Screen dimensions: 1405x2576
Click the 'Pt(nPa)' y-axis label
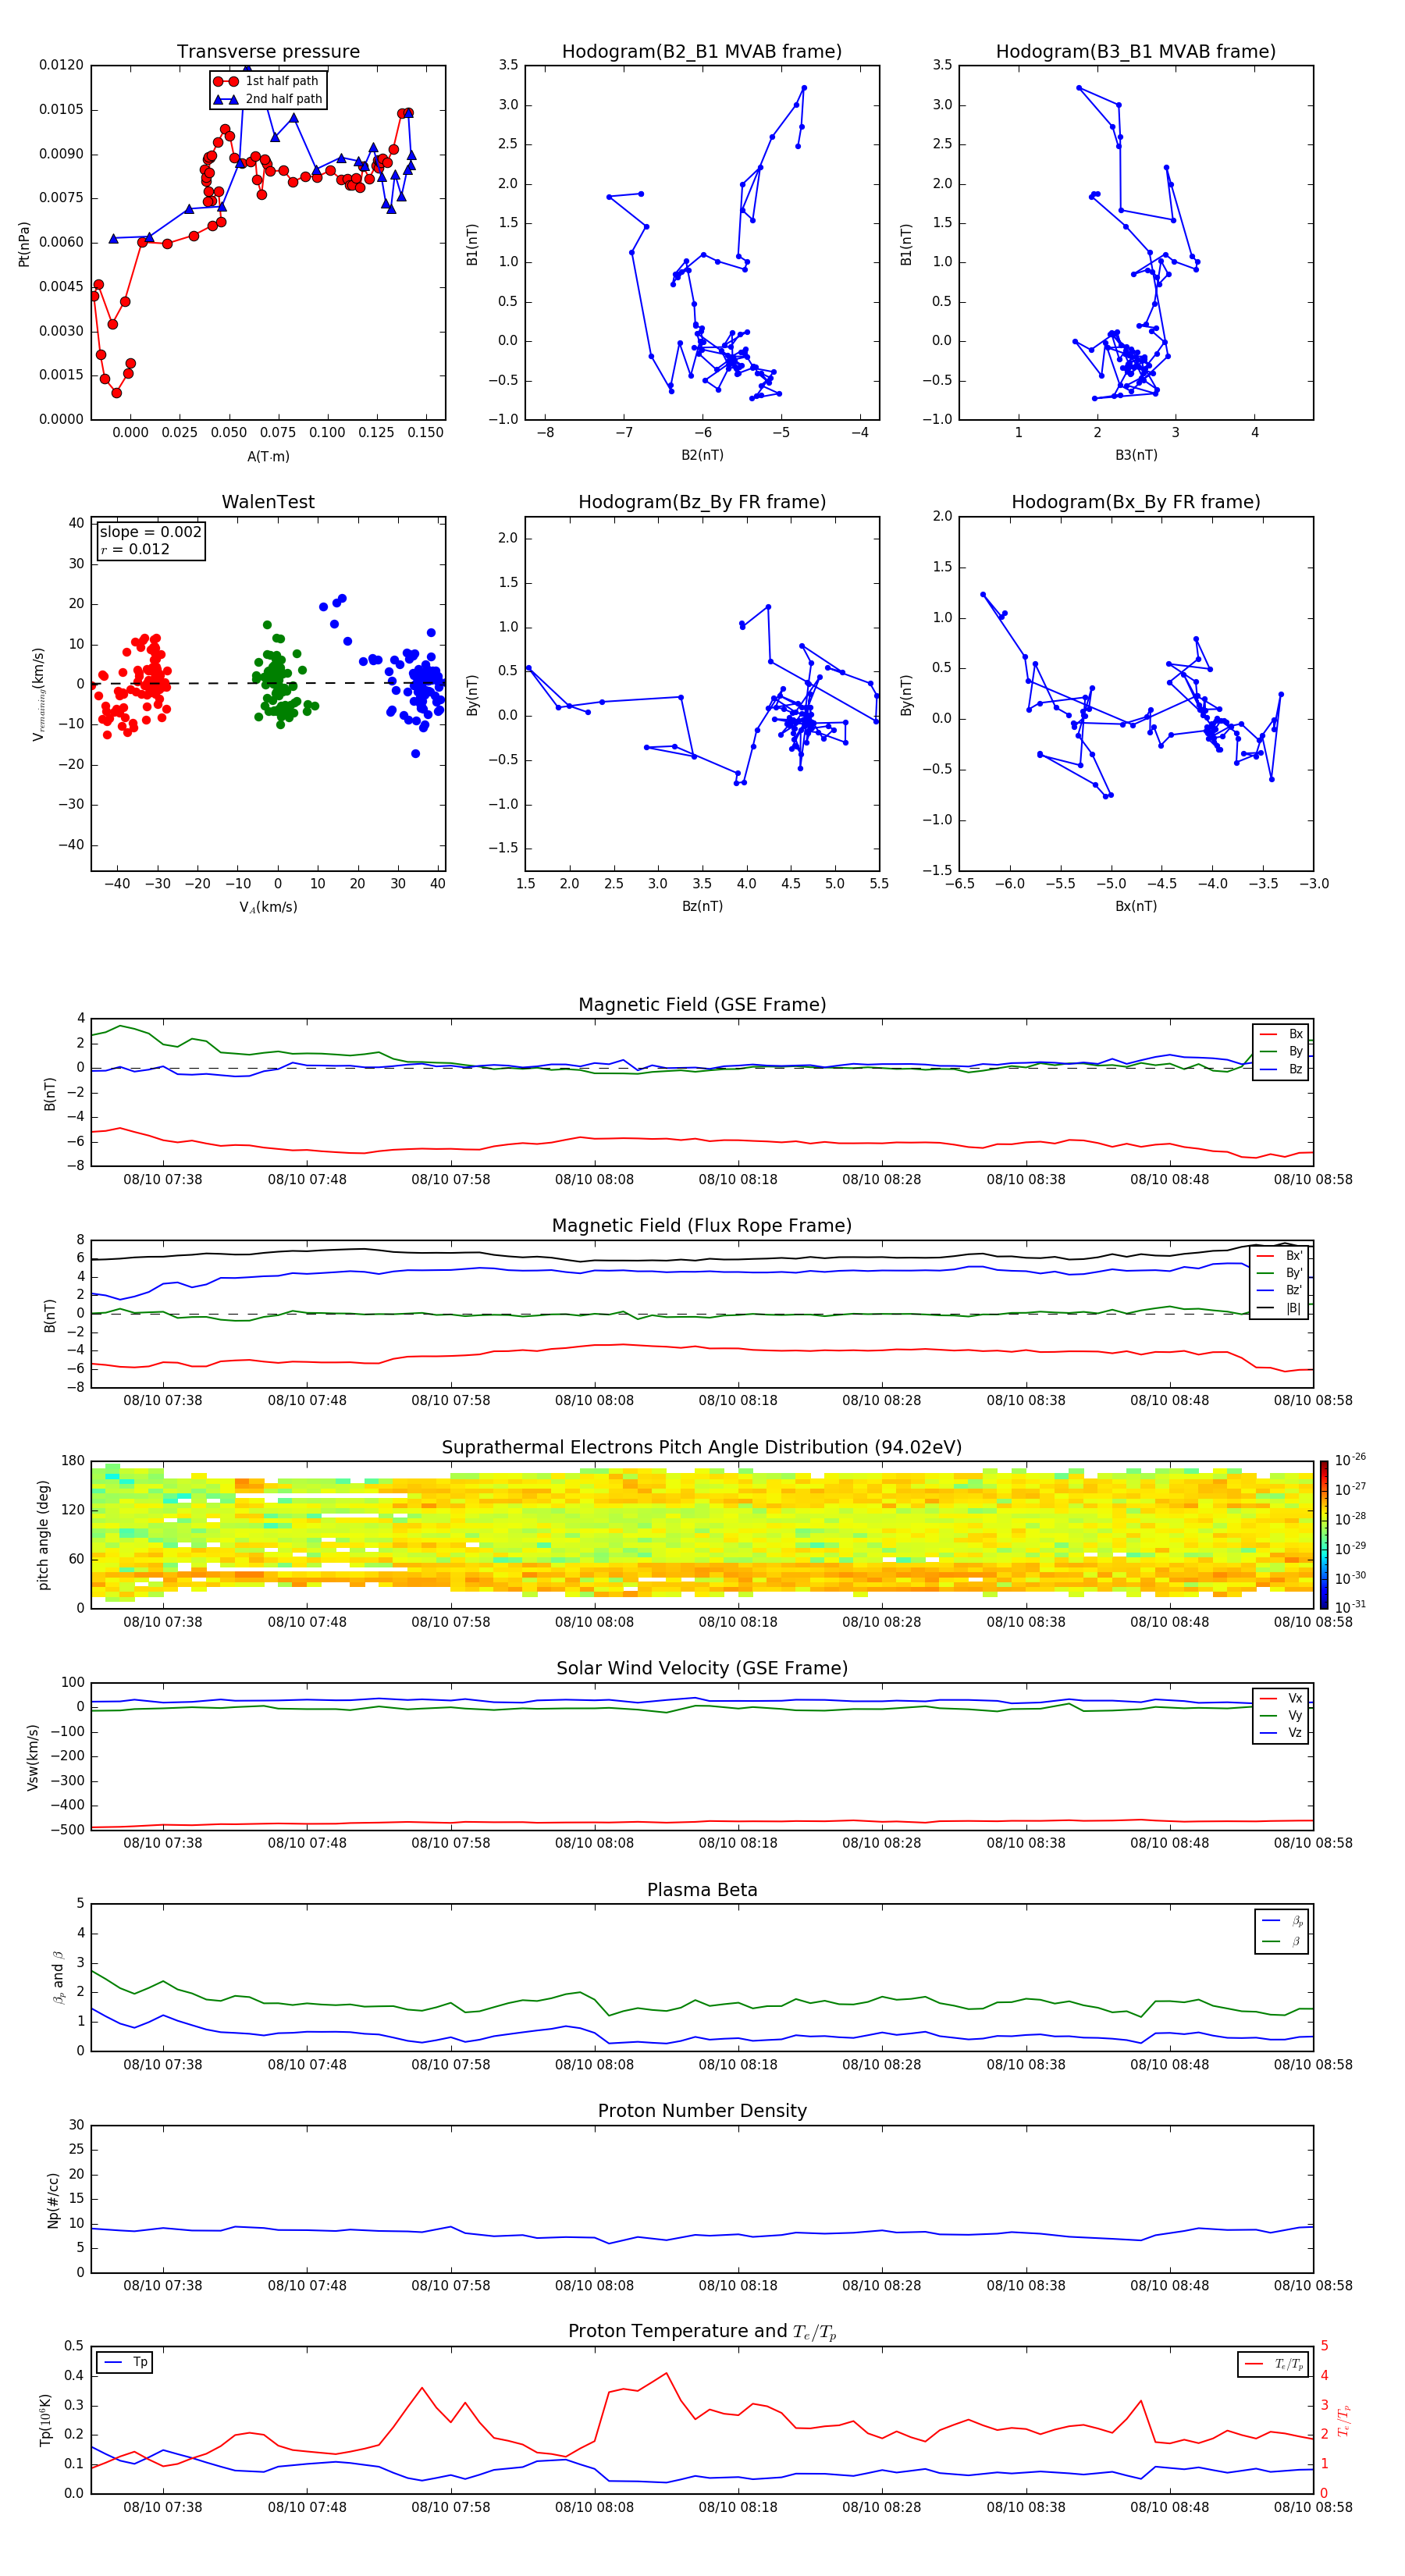(24, 244)
